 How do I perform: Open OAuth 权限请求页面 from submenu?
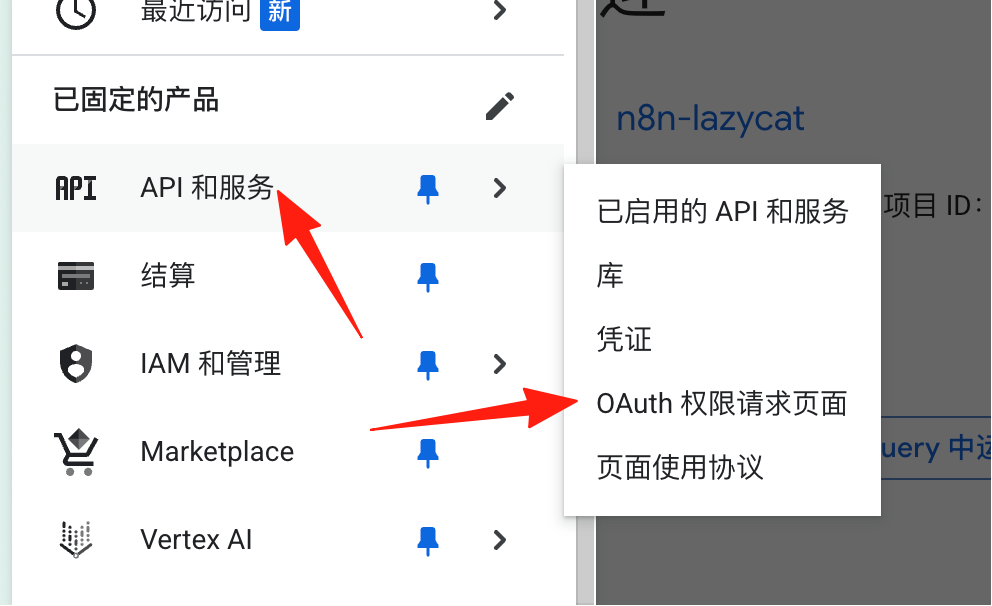(x=722, y=404)
